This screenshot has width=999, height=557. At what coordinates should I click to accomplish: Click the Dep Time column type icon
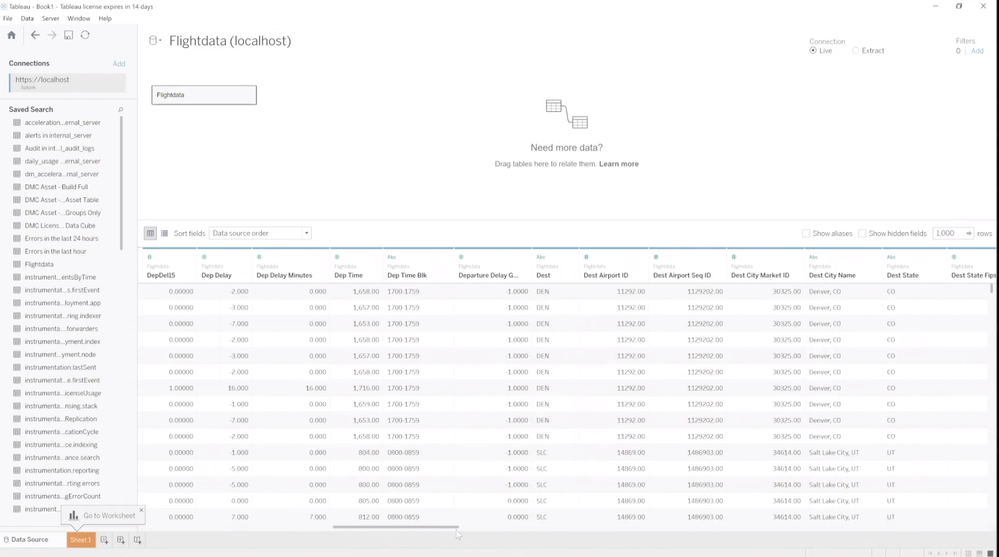[337, 257]
